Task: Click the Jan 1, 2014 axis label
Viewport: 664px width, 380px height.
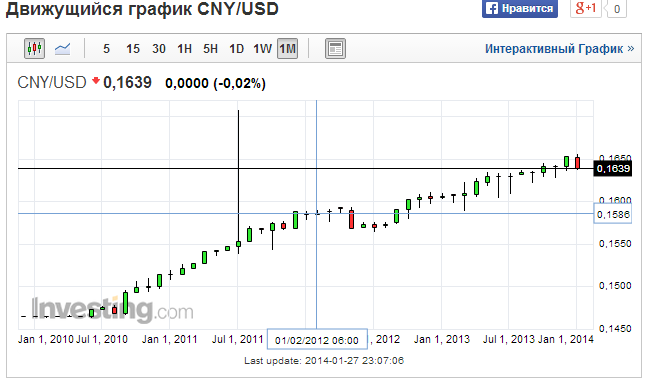Action: [565, 339]
